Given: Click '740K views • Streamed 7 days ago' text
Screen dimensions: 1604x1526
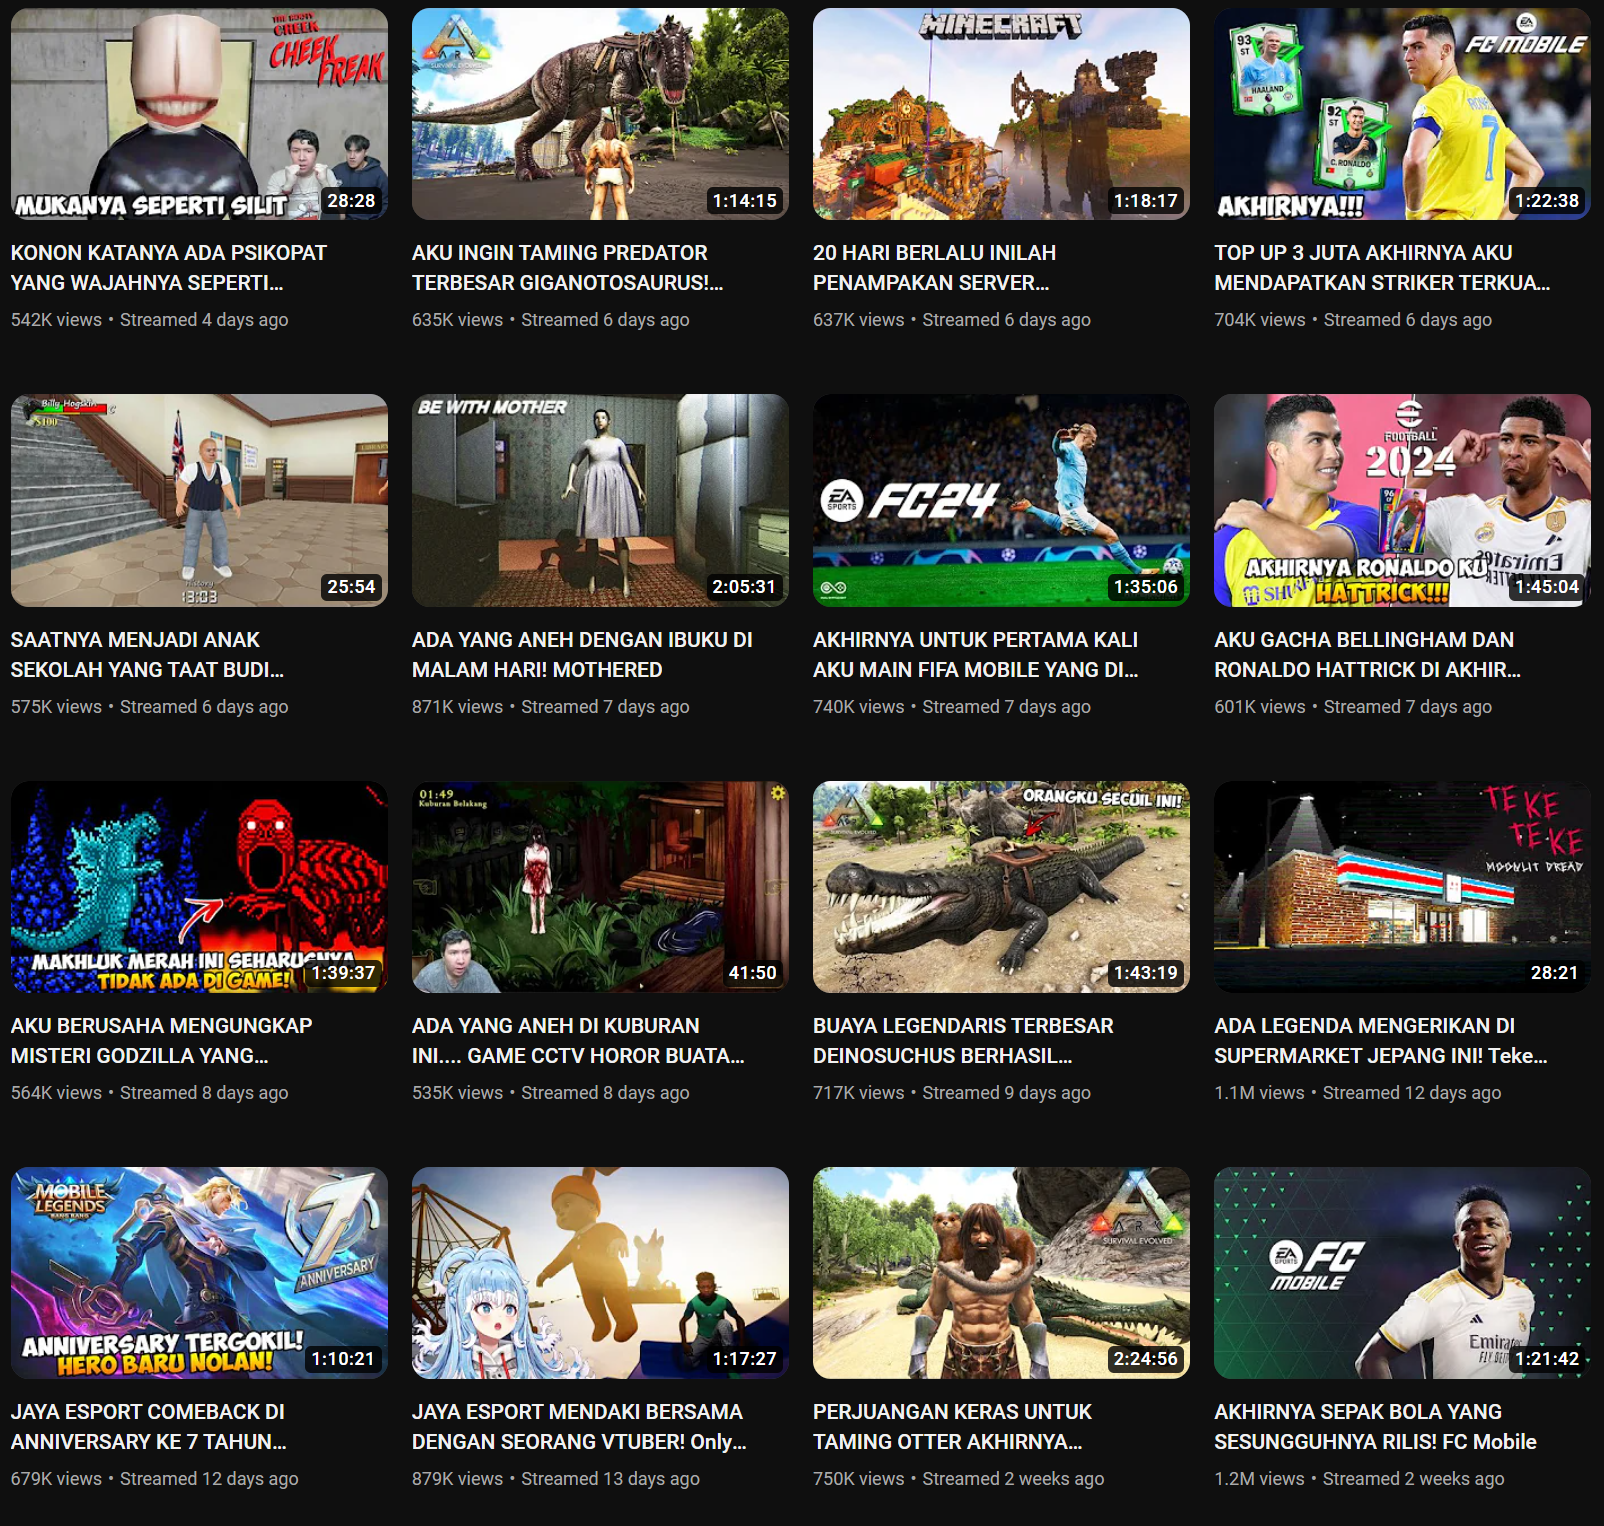Looking at the screenshot, I should click(952, 707).
